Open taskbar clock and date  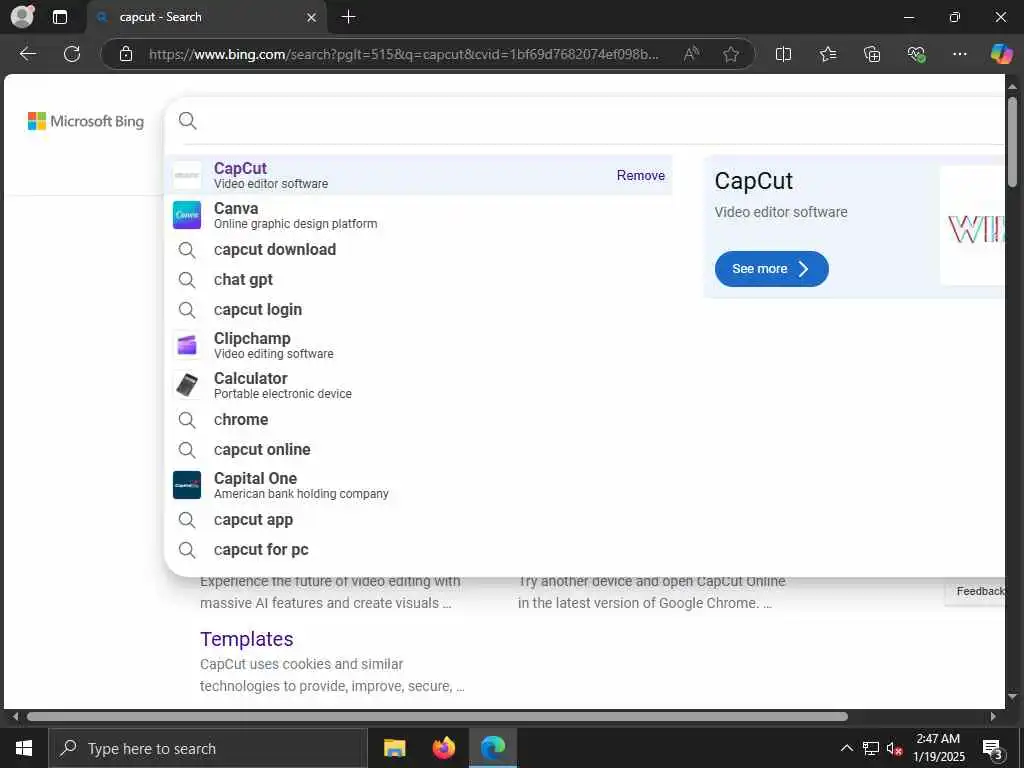[x=938, y=748]
